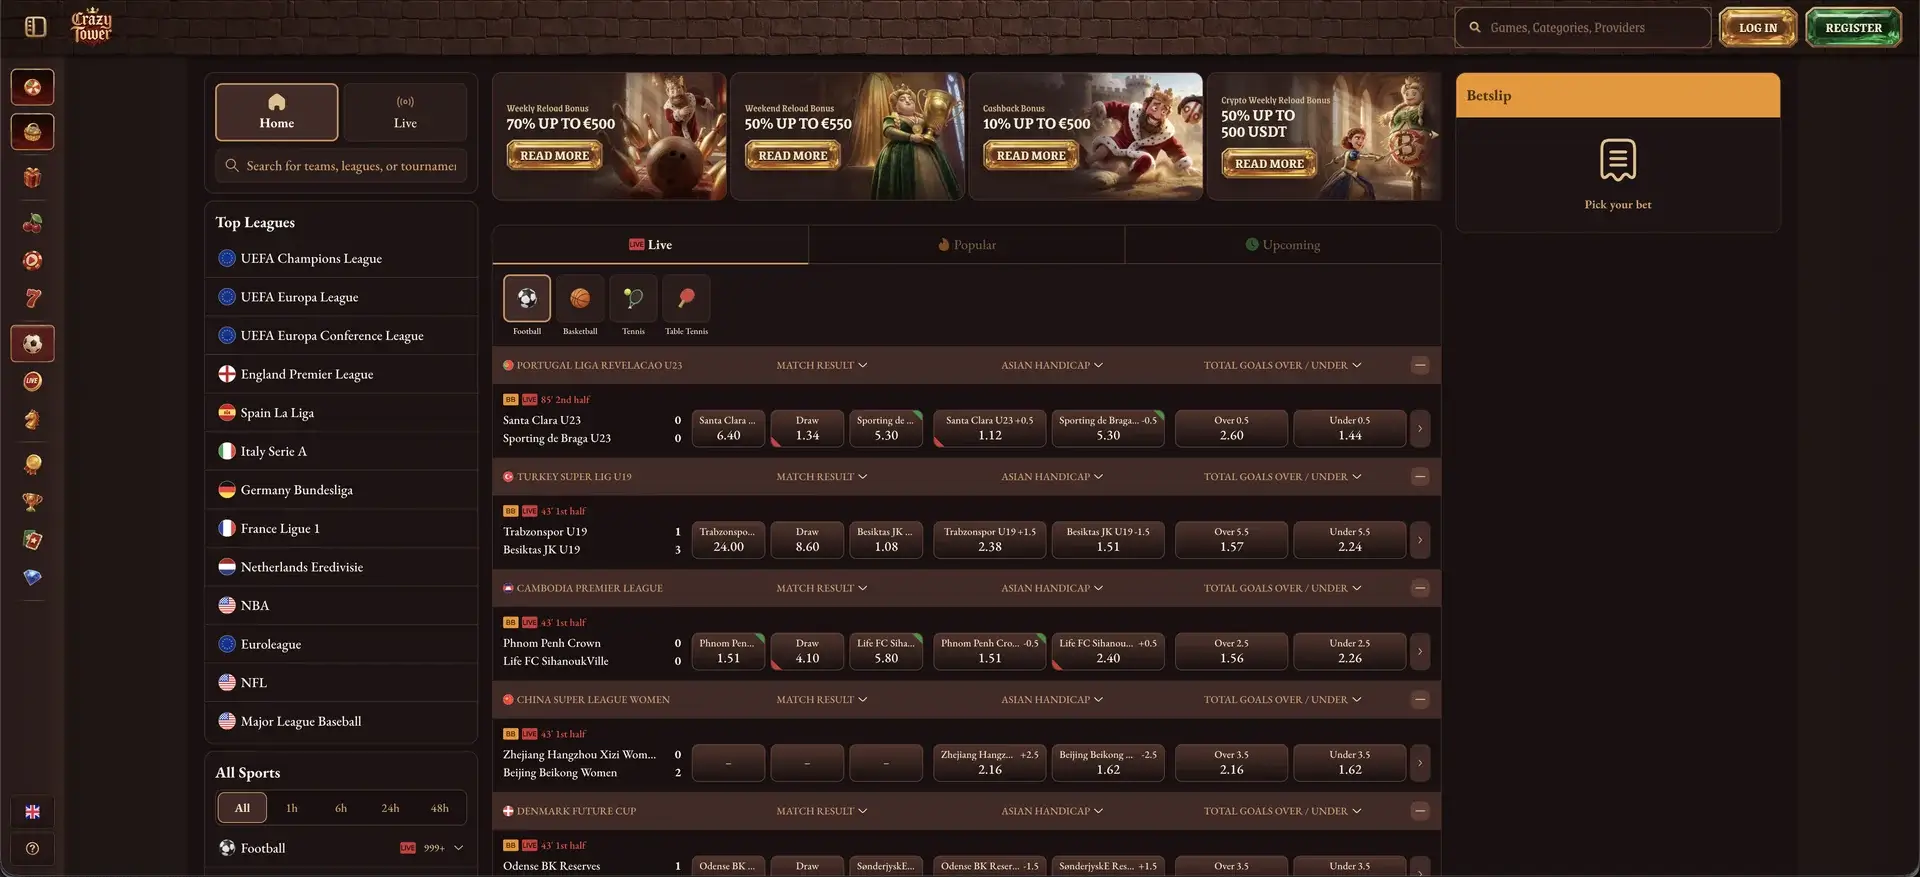
Task: Open the Crazy Tower logo home
Action: coord(91,27)
